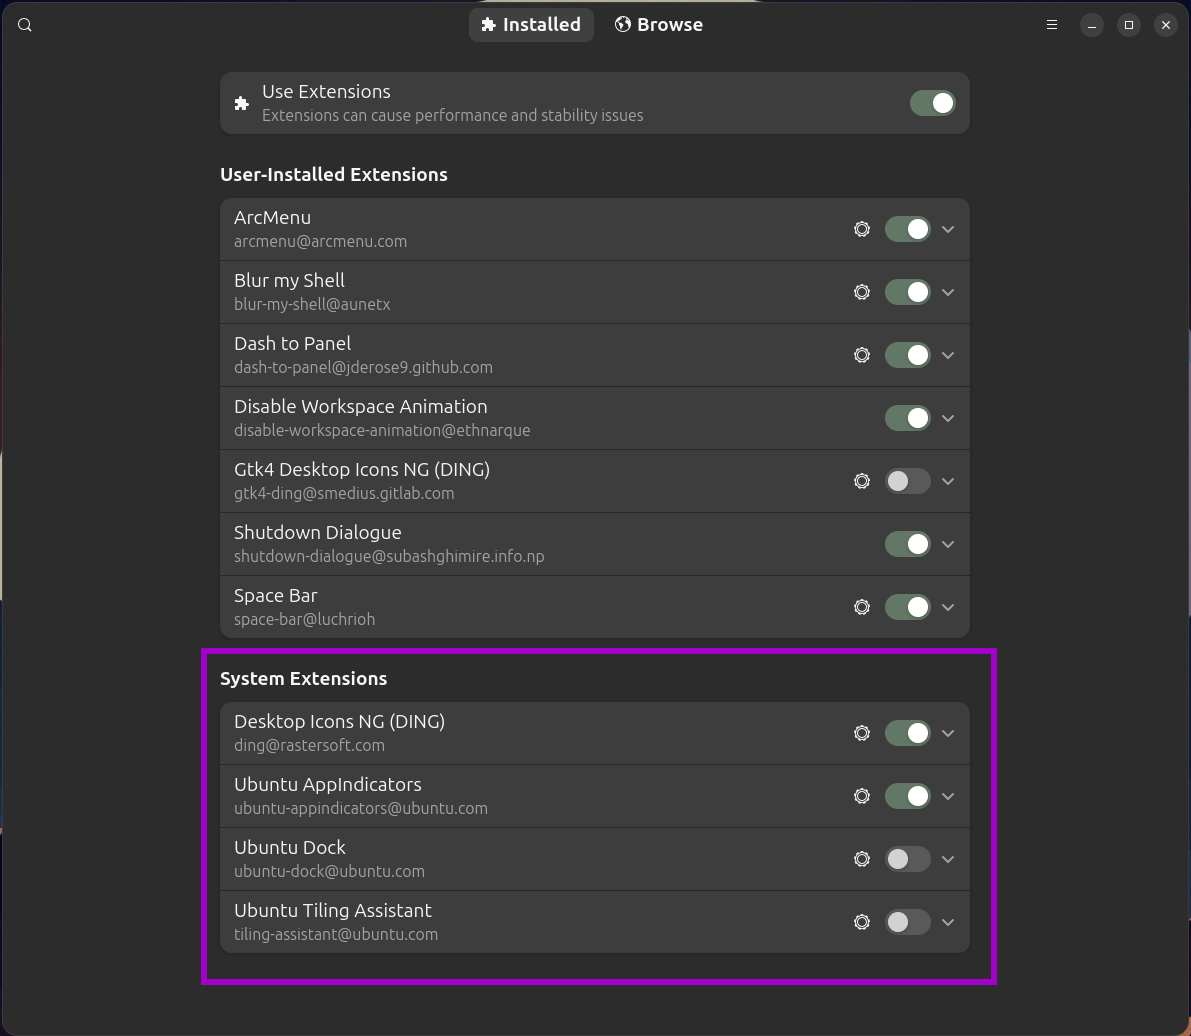1191x1036 pixels.
Task: Open the search icon in header
Action: tap(25, 25)
